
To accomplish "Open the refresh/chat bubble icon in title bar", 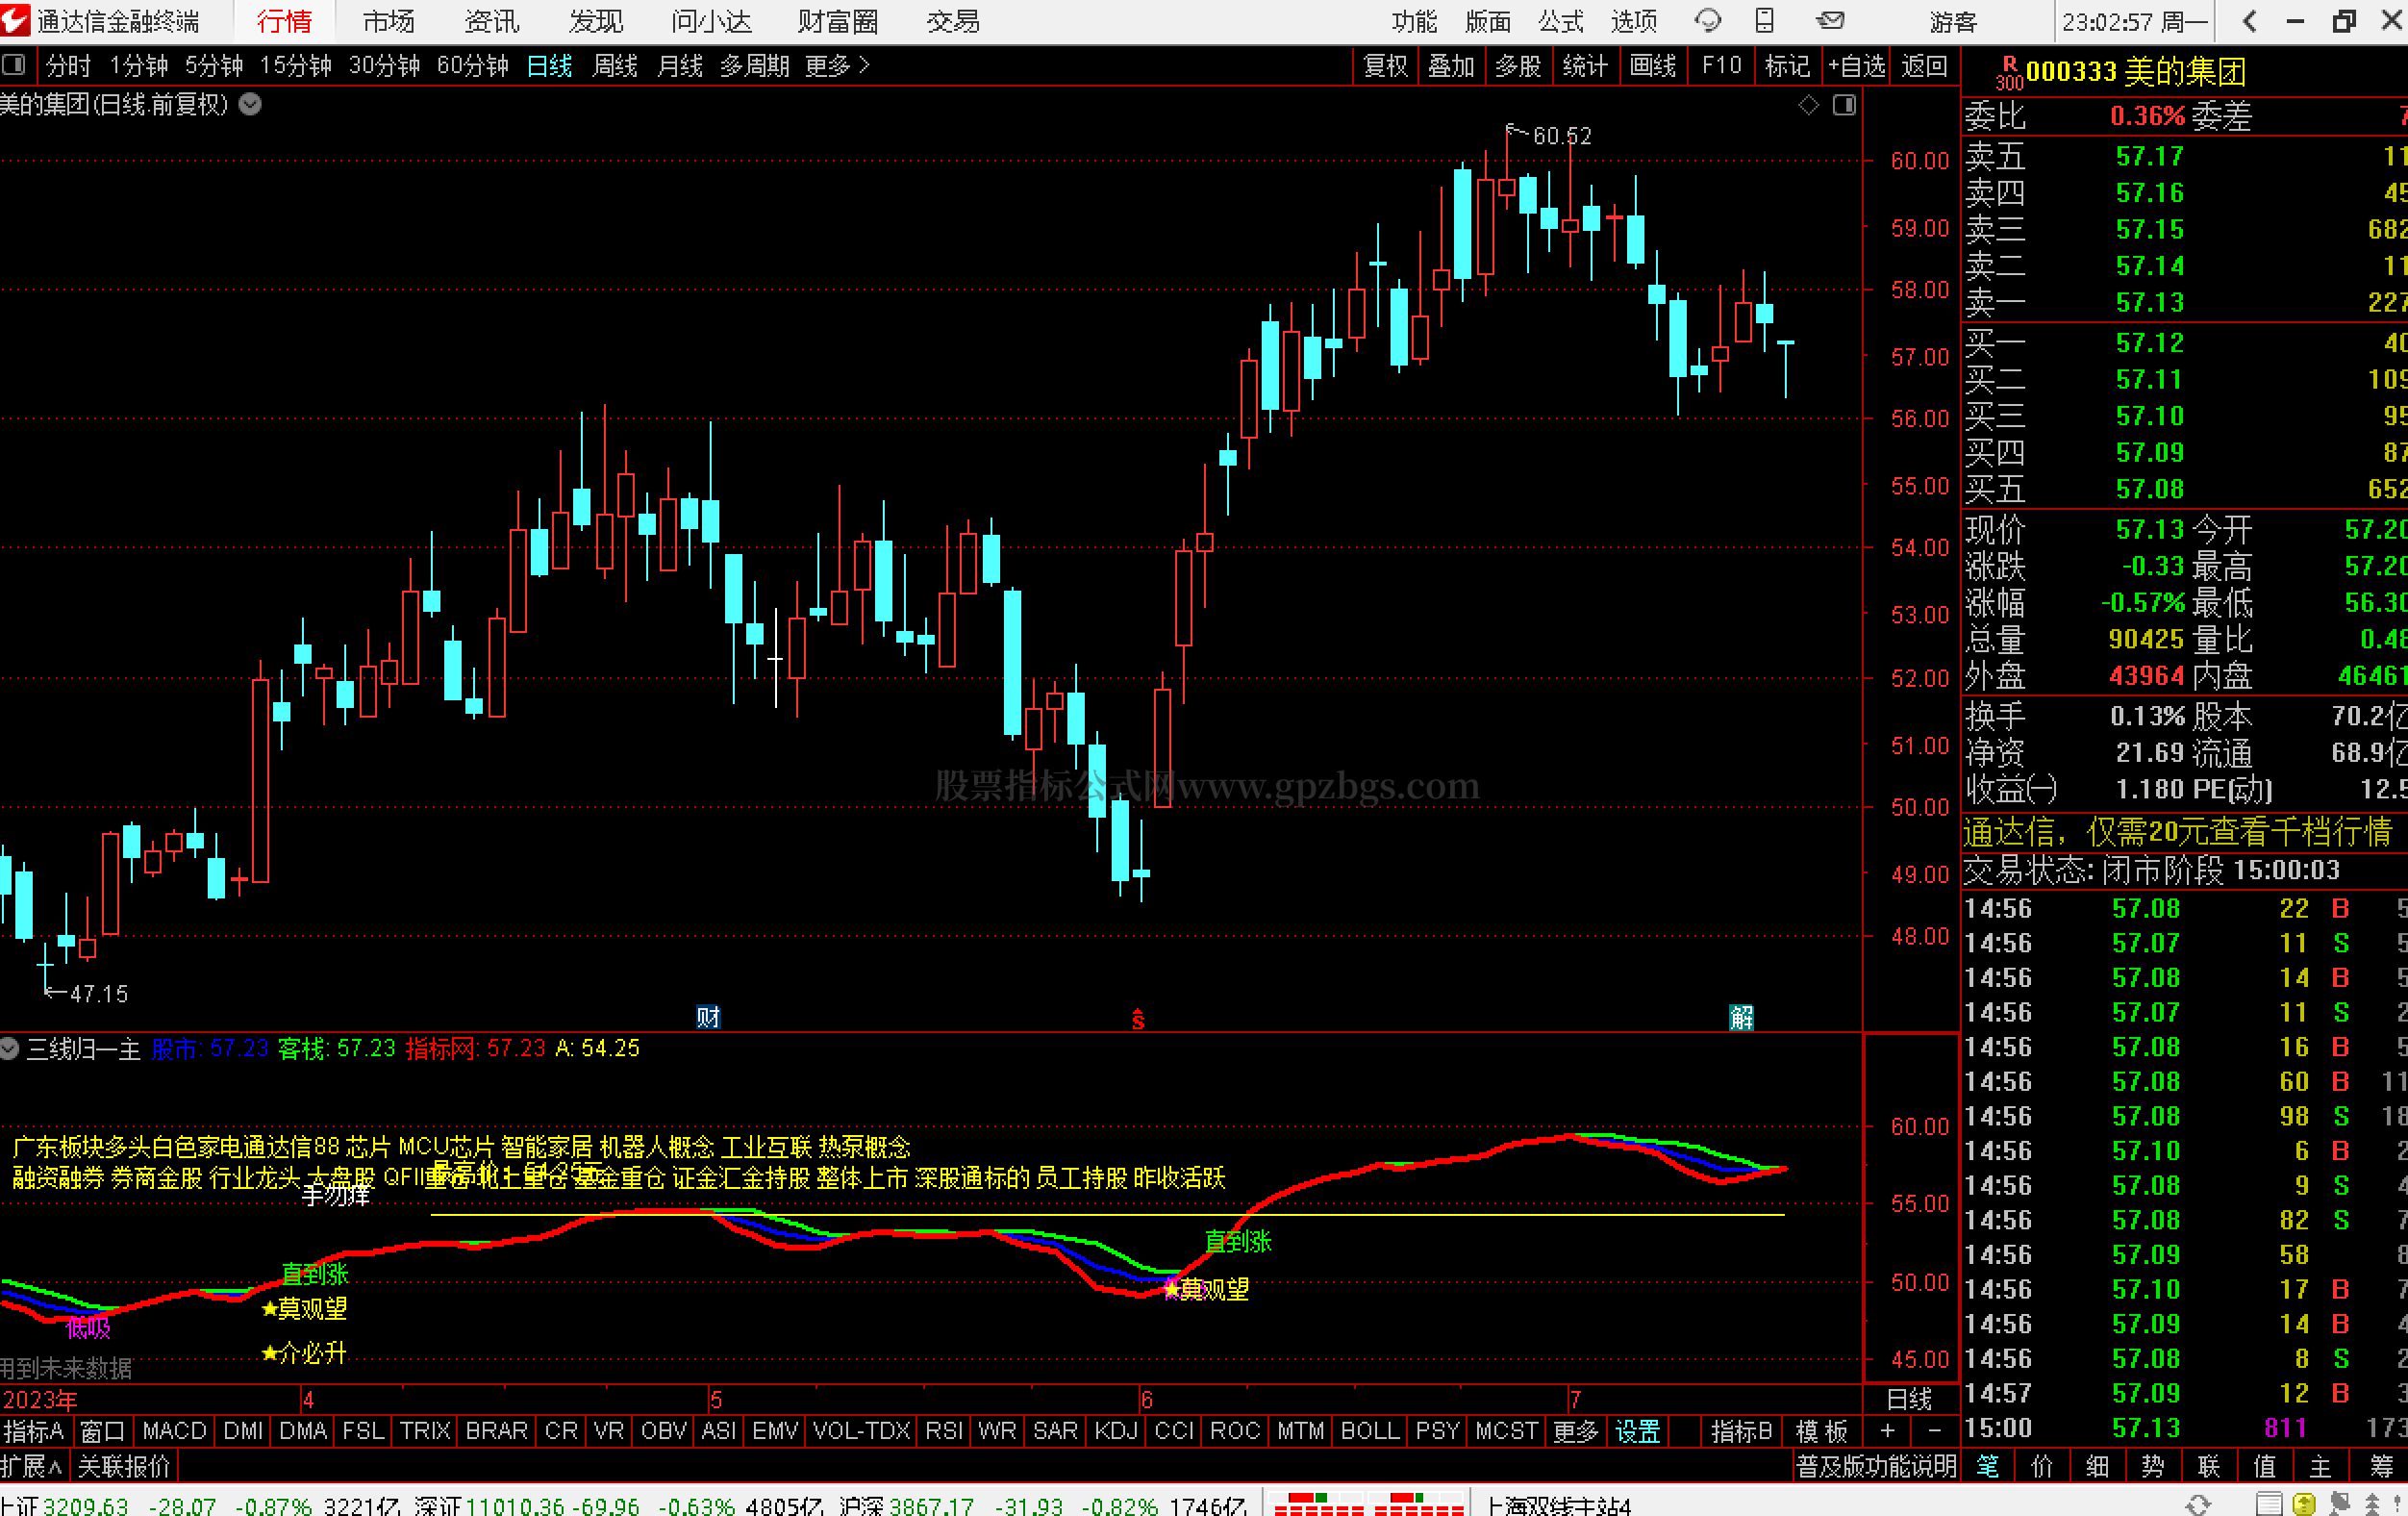I will (1708, 20).
